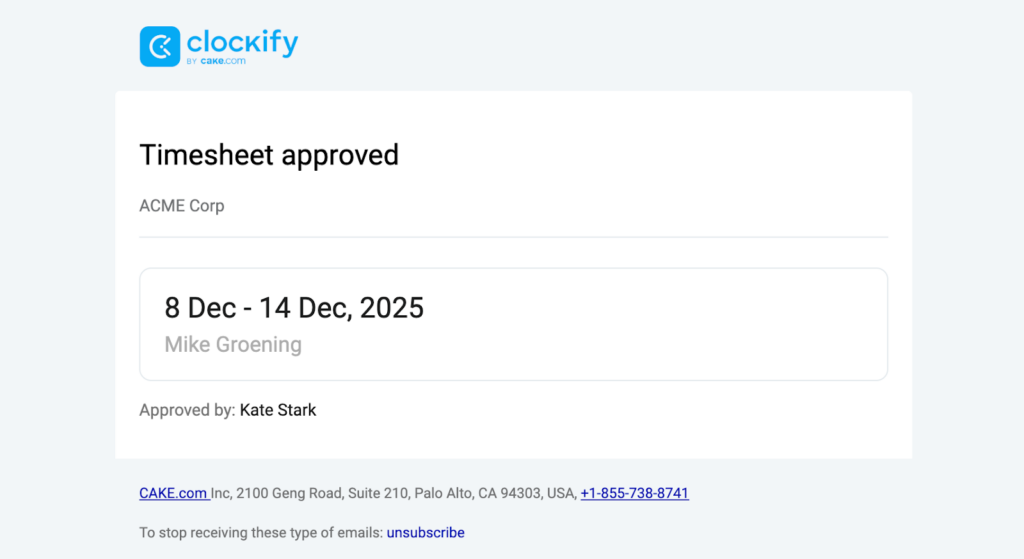Click the divider line under ACME Corp
1024x559 pixels.
click(x=513, y=237)
